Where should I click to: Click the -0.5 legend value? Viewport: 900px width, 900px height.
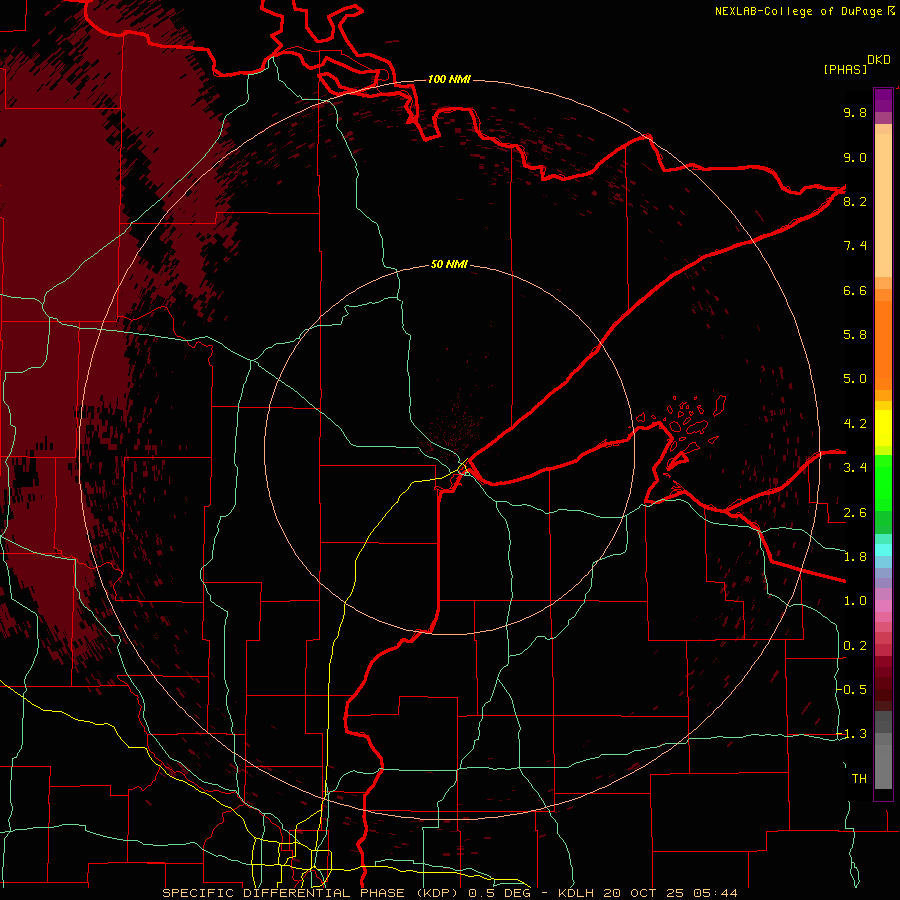tap(851, 690)
